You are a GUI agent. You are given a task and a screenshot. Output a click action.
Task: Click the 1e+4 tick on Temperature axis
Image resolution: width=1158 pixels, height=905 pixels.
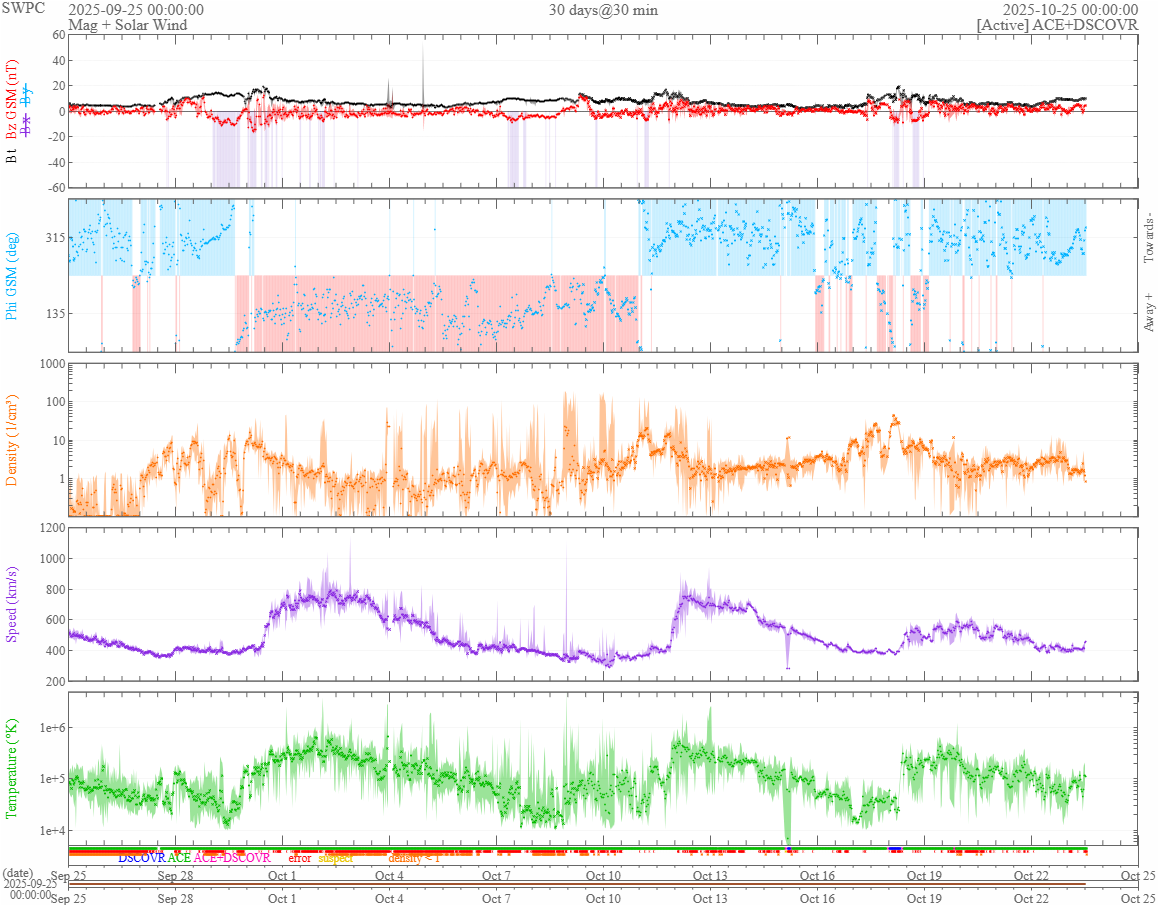[51, 831]
